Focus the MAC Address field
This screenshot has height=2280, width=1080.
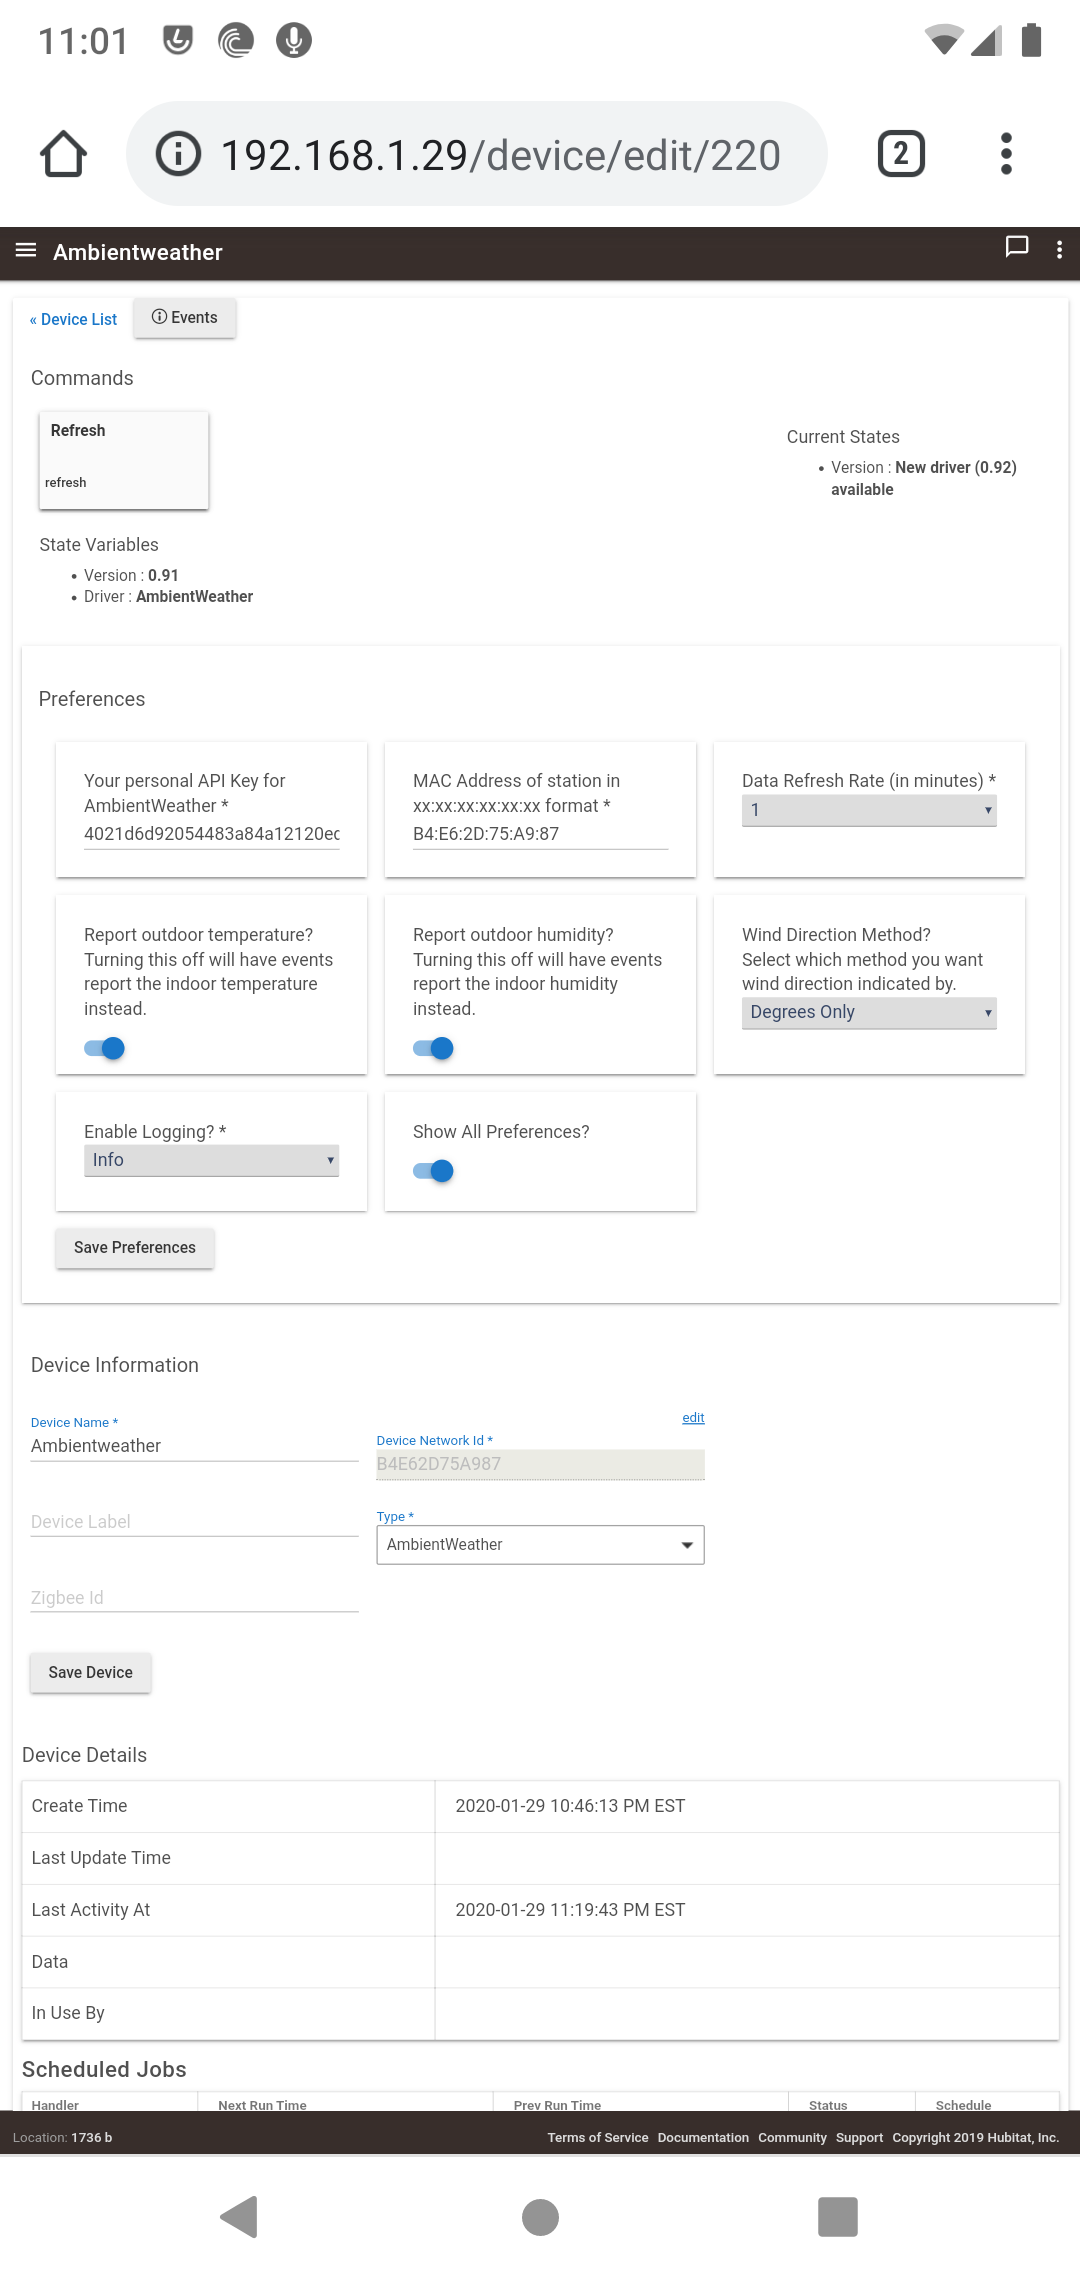[540, 834]
